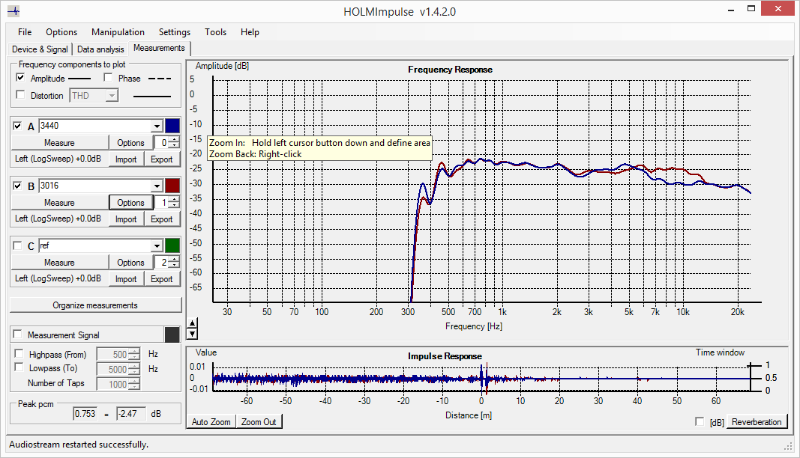800x458 pixels.
Task: Increase measurement A slot number spinner
Action: [174, 140]
